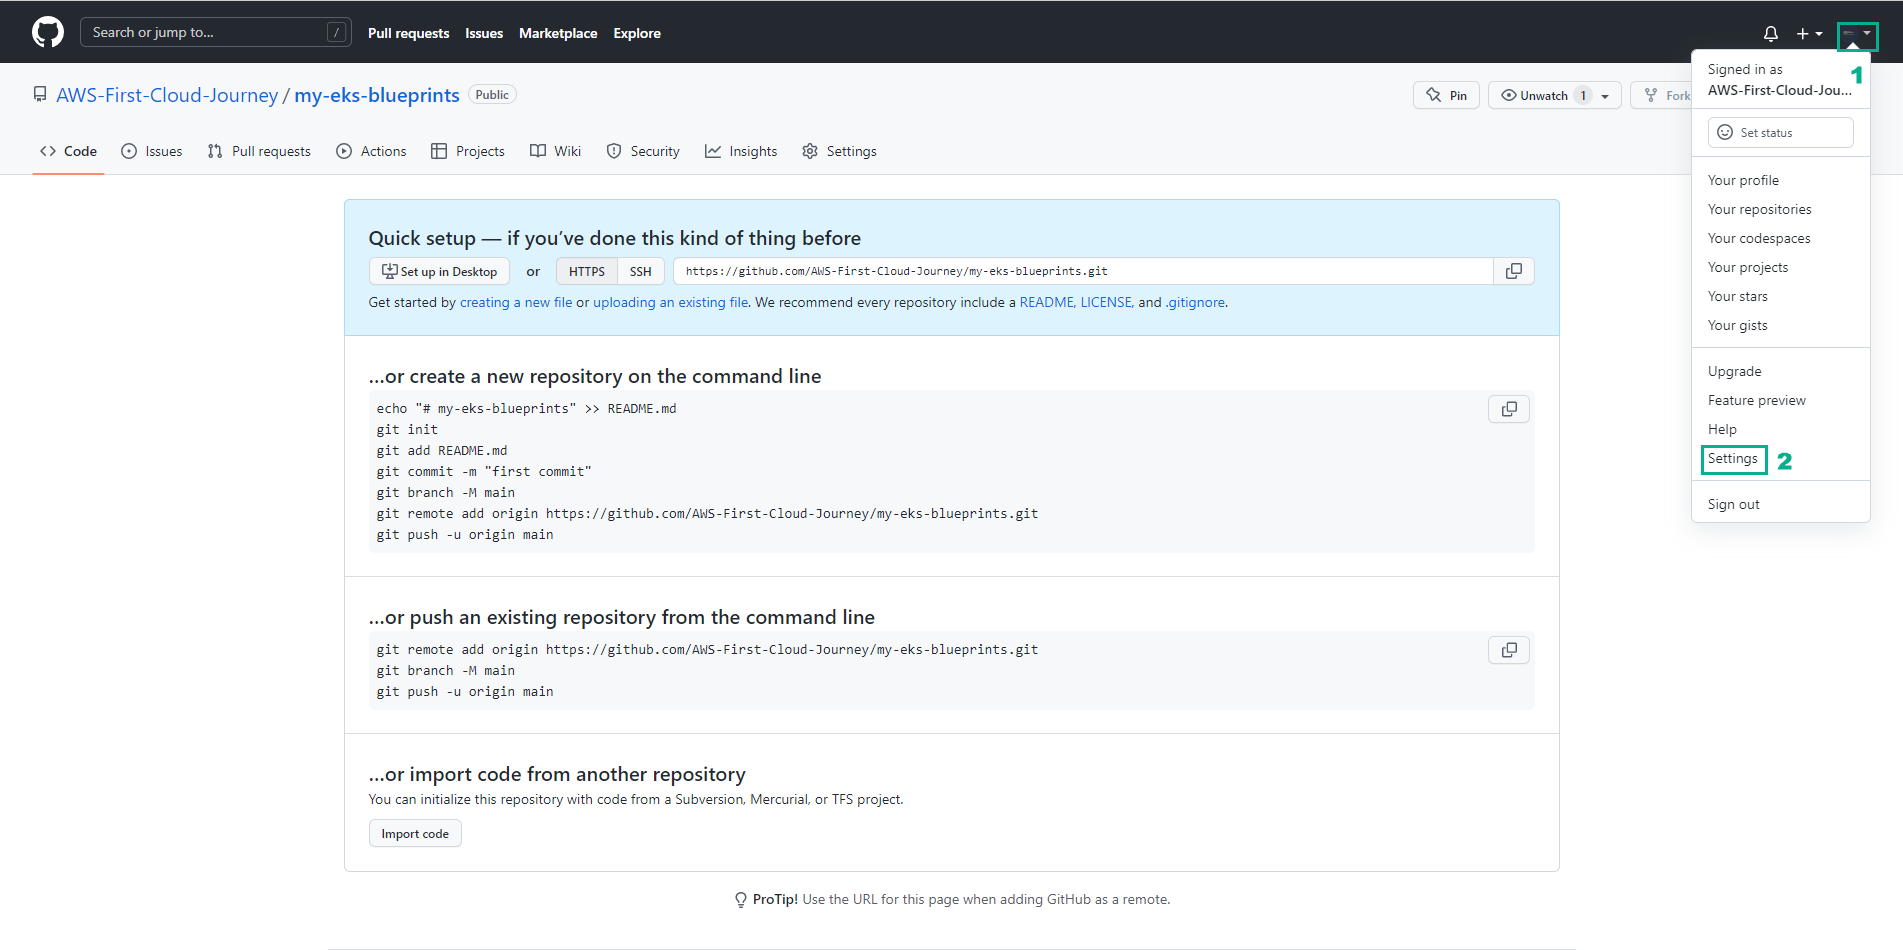Image resolution: width=1903 pixels, height=950 pixels.
Task: Open the LICENSE link
Action: pyautogui.click(x=1105, y=302)
